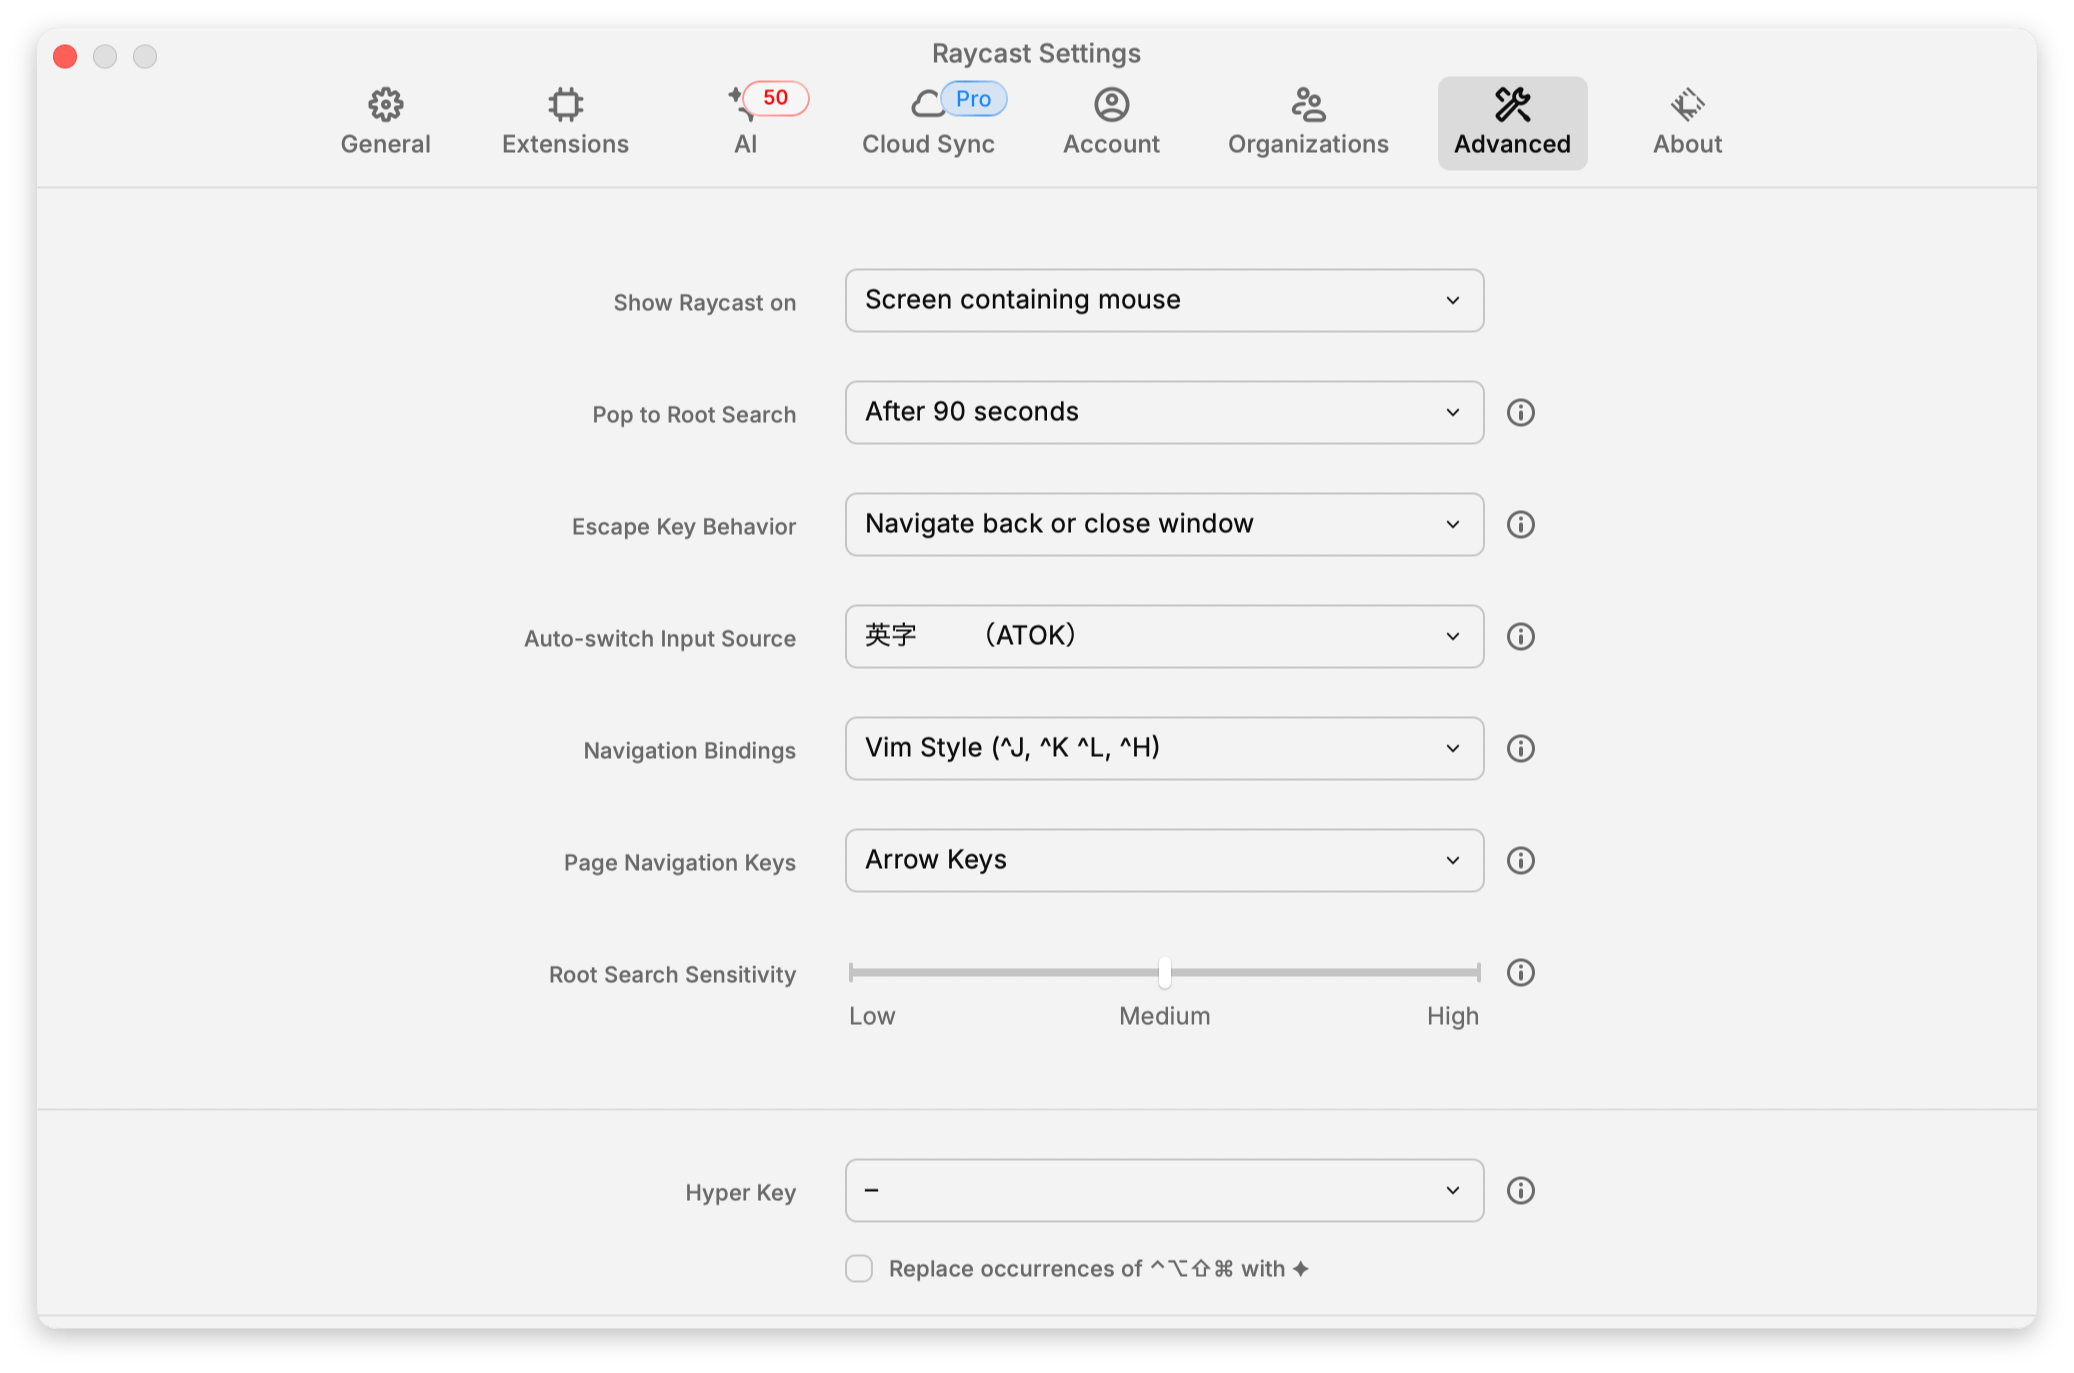Go to the Account tab
The width and height of the screenshot is (2074, 1373).
[x=1111, y=122]
